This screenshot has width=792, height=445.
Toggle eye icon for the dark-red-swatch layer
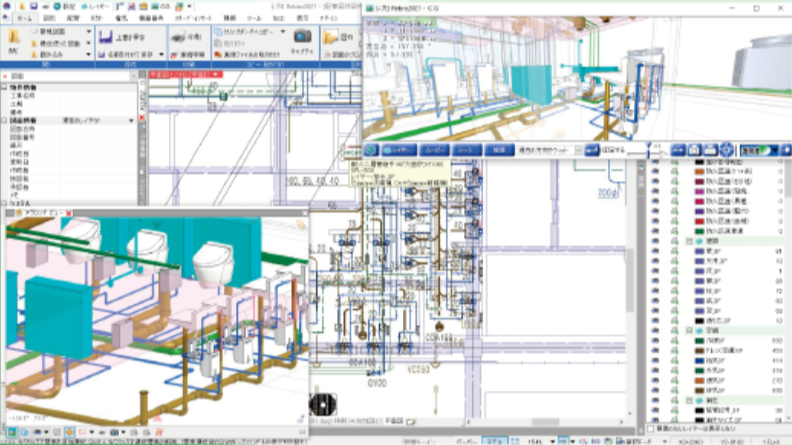tap(656, 181)
